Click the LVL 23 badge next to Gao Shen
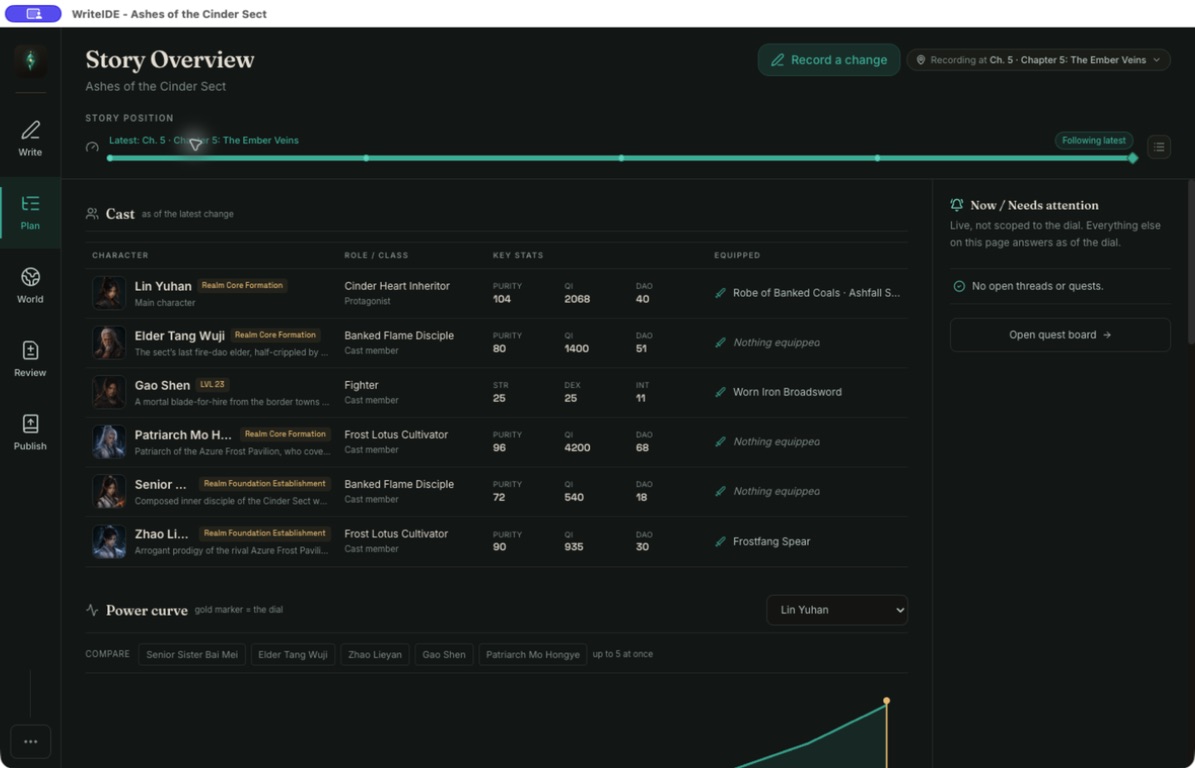1195x768 pixels. [x=212, y=385]
